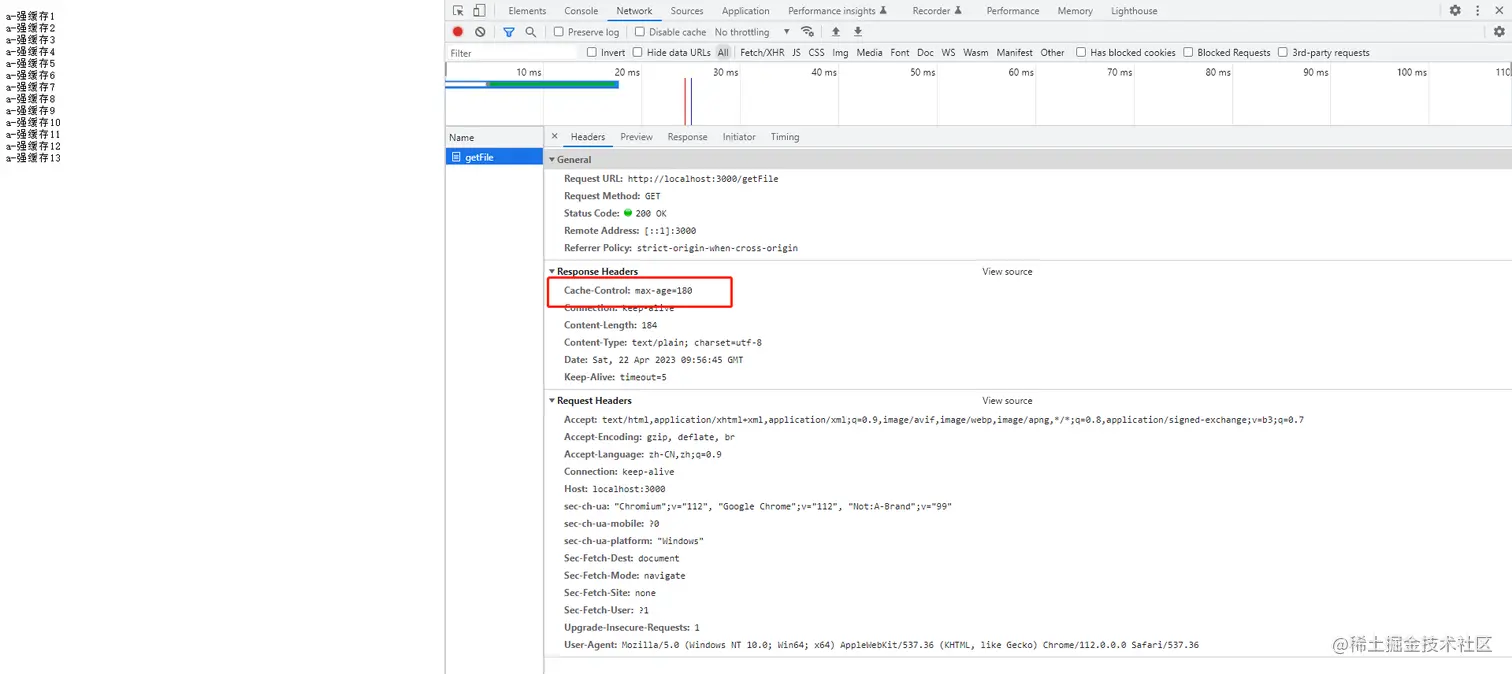Open DevTools settings gear in top bar
Screen dimensions: 1512x674
coord(1455,11)
